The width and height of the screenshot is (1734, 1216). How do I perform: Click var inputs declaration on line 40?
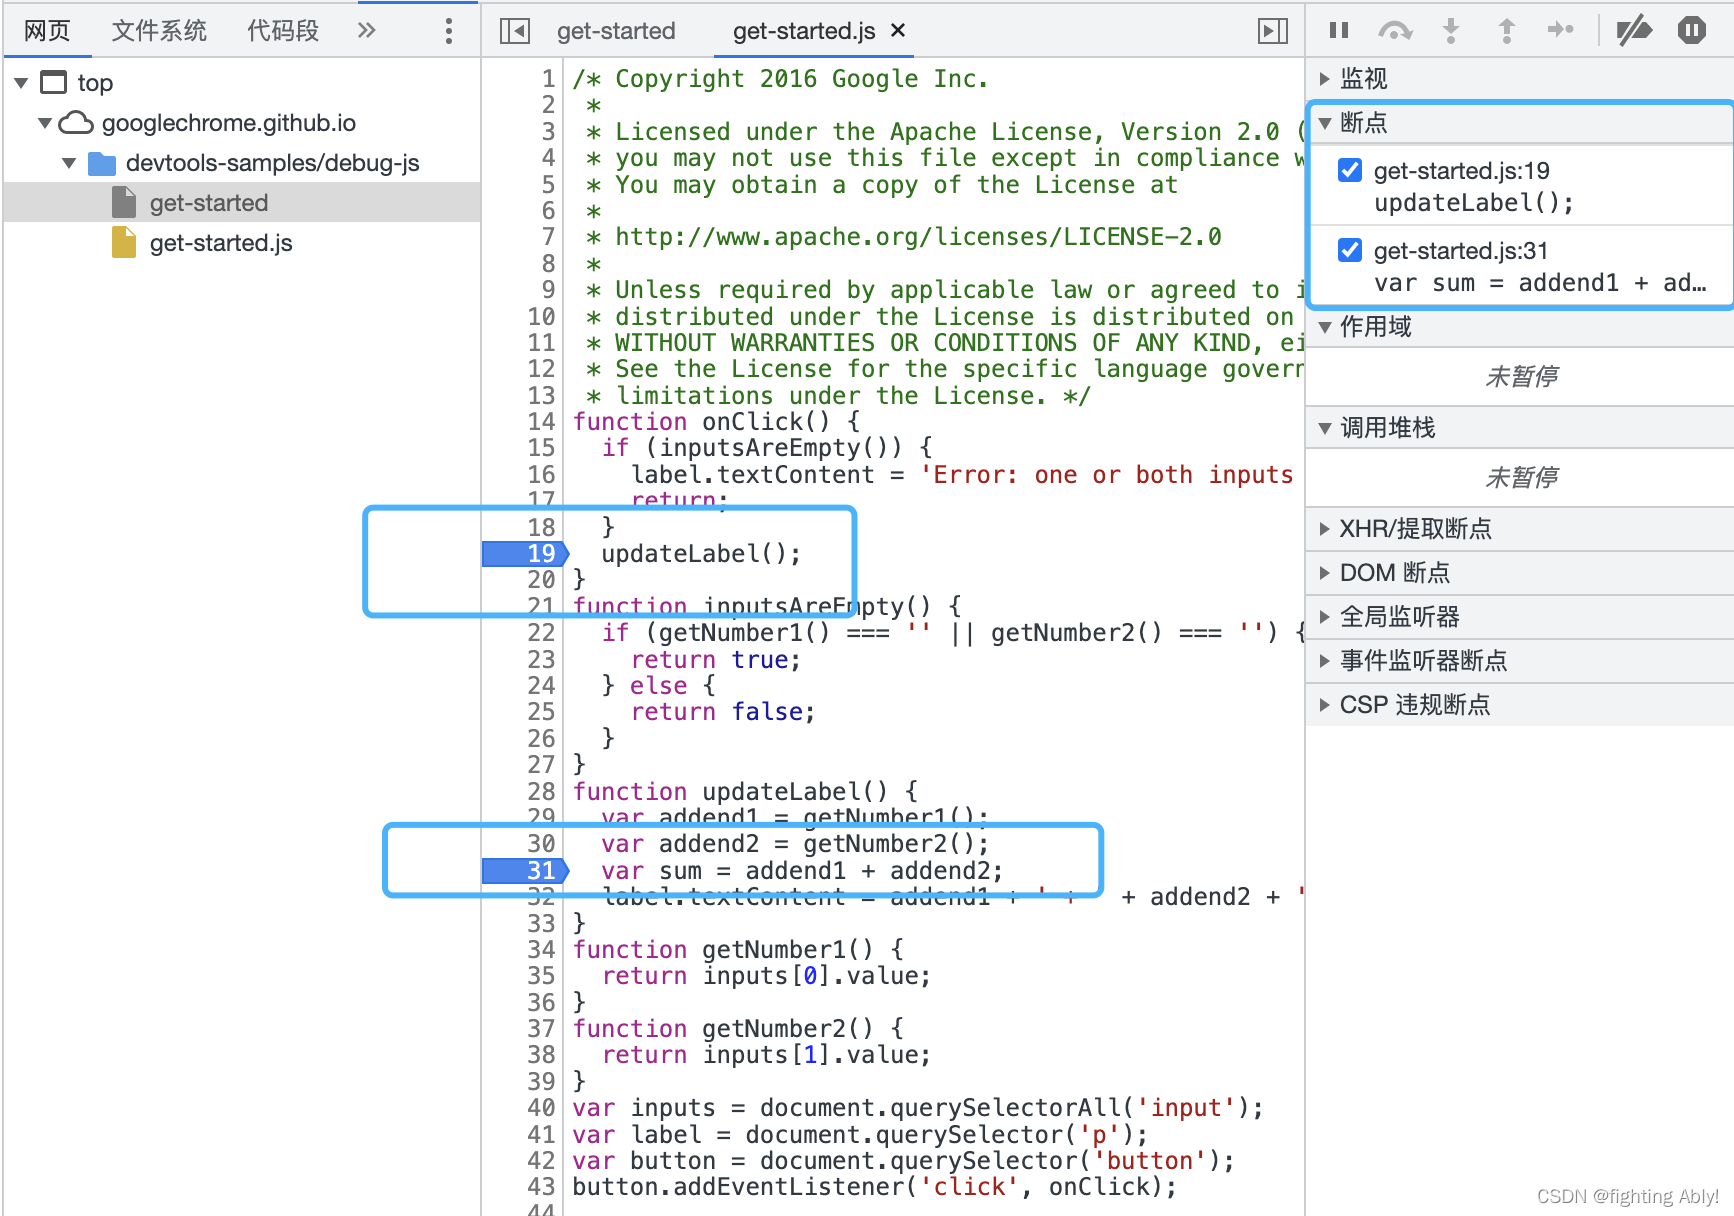918,1108
